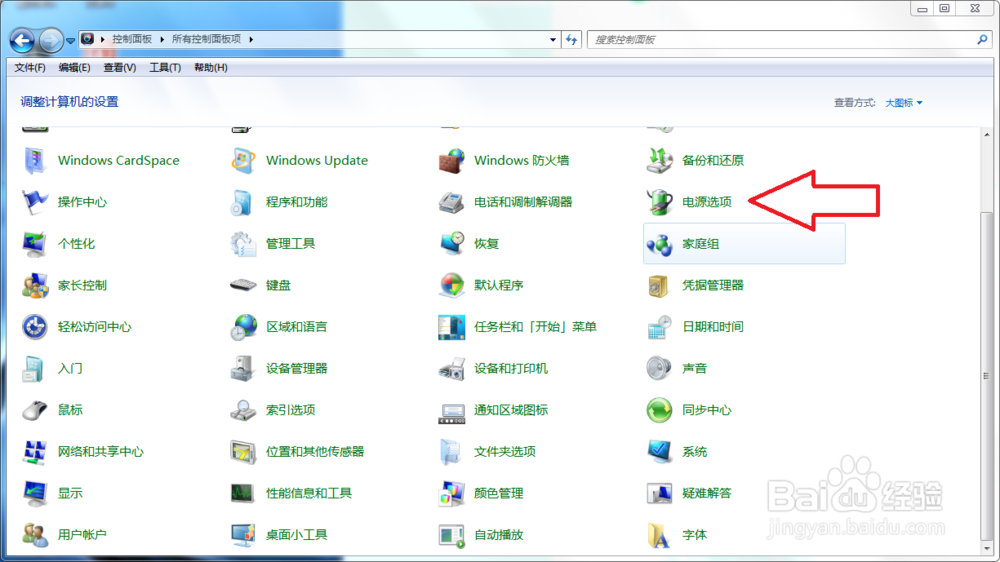
Task: Click the search magnifier icon
Action: click(982, 40)
